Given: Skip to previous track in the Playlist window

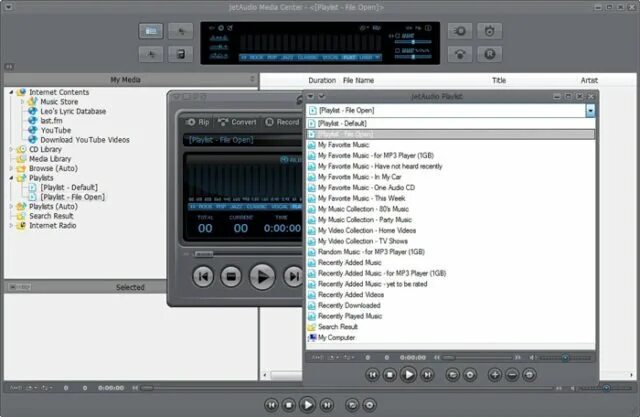Looking at the screenshot, I should [372, 375].
